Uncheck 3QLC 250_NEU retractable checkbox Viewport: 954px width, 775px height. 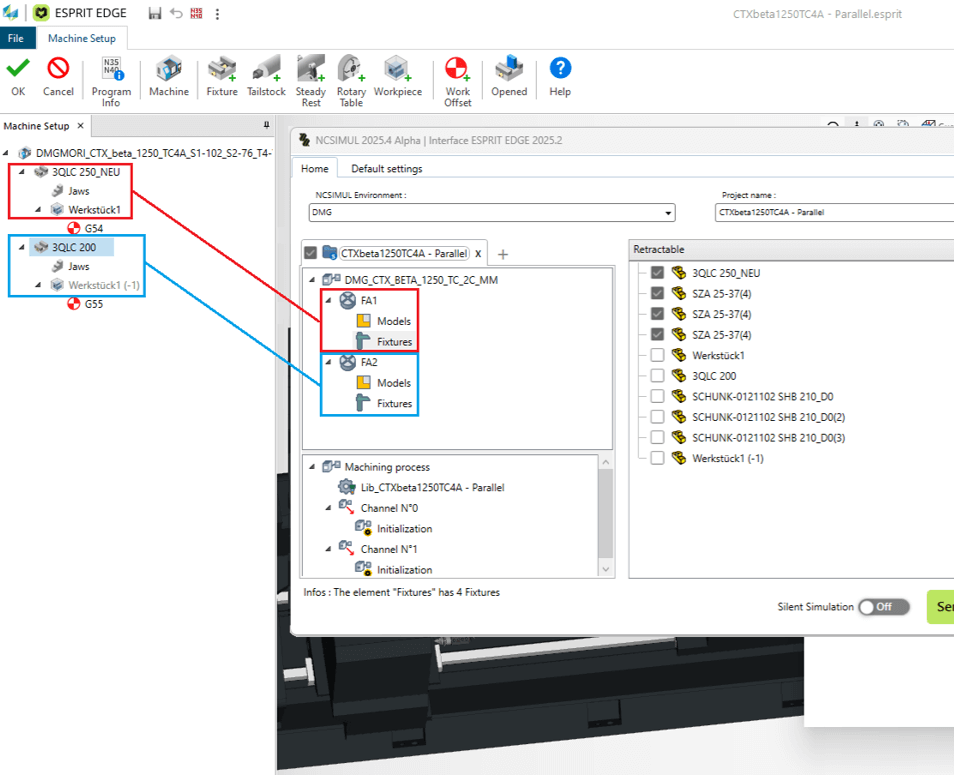pyautogui.click(x=657, y=273)
